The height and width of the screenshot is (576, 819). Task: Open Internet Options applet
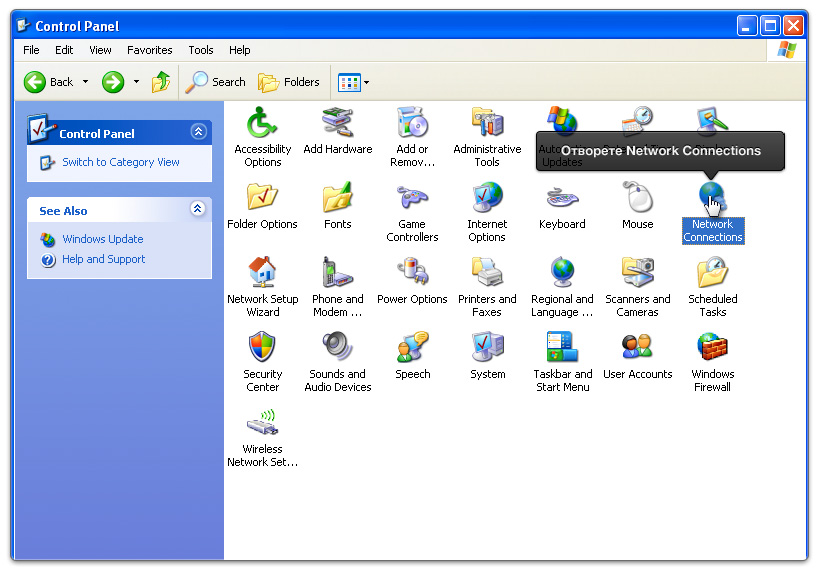click(487, 198)
